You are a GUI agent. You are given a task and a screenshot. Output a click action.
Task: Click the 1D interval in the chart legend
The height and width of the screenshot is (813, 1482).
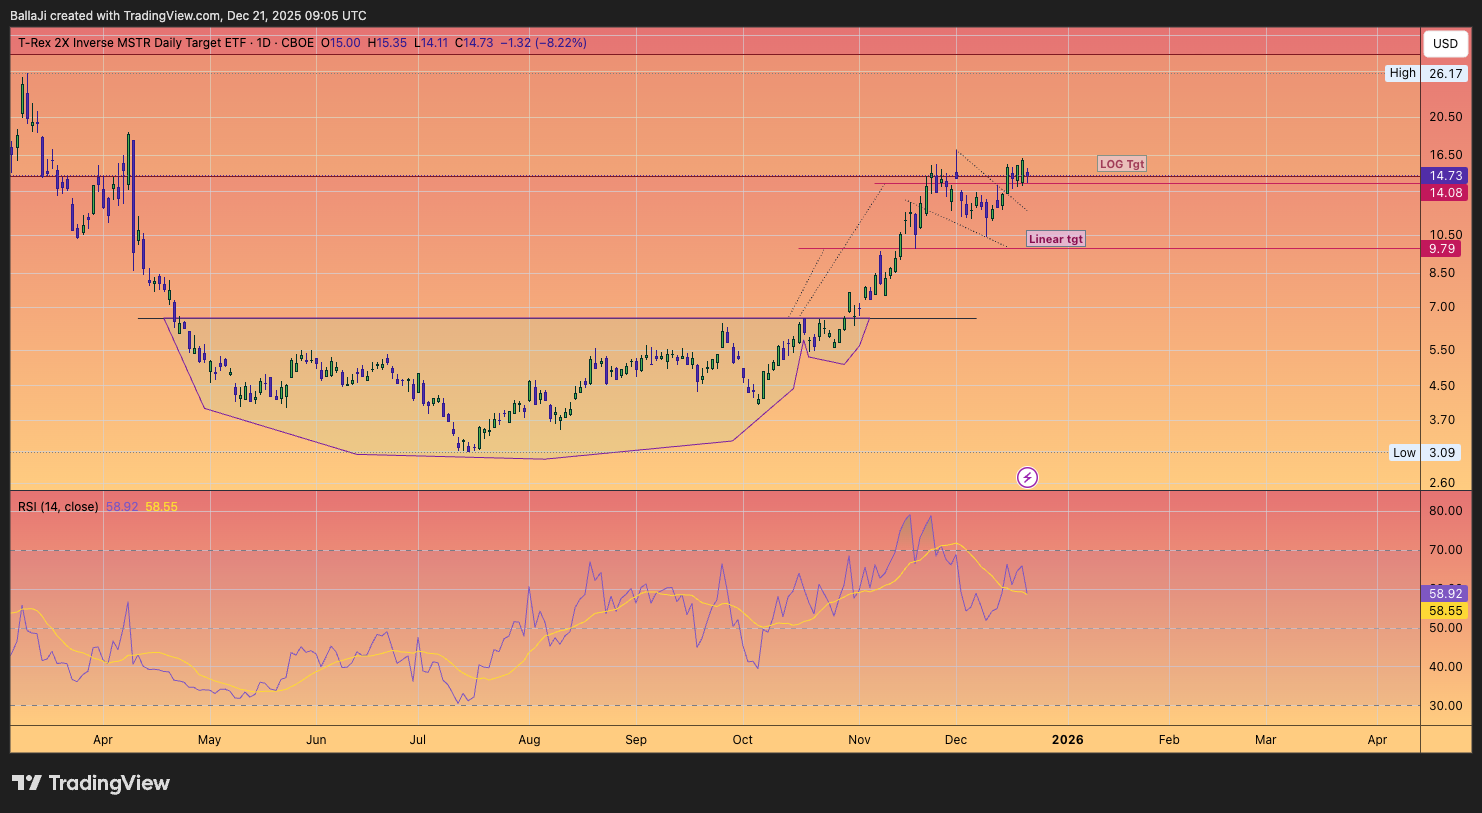point(264,43)
